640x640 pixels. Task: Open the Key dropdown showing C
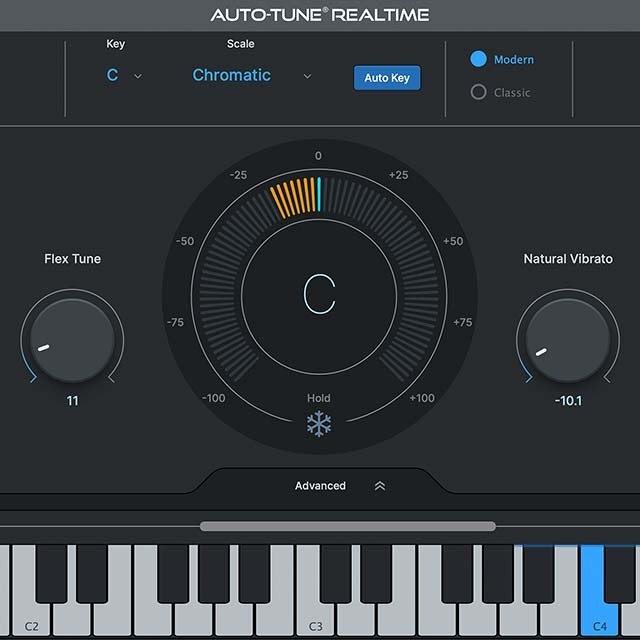(113, 76)
